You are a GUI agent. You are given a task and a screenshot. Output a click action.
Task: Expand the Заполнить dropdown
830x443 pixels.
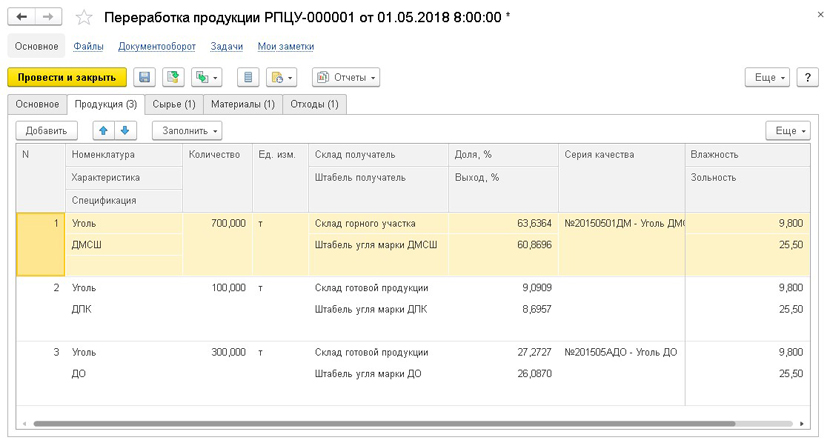pyautogui.click(x=187, y=131)
